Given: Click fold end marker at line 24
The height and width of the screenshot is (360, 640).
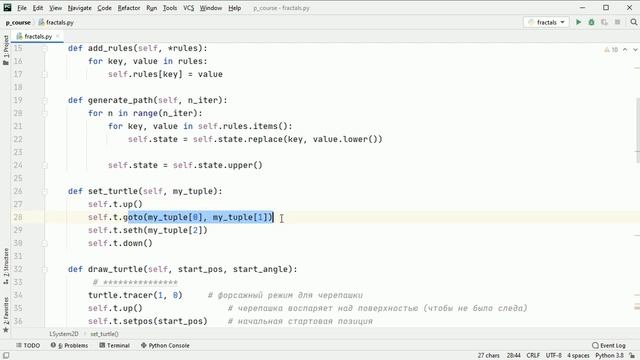Looking at the screenshot, I should coord(44,165).
